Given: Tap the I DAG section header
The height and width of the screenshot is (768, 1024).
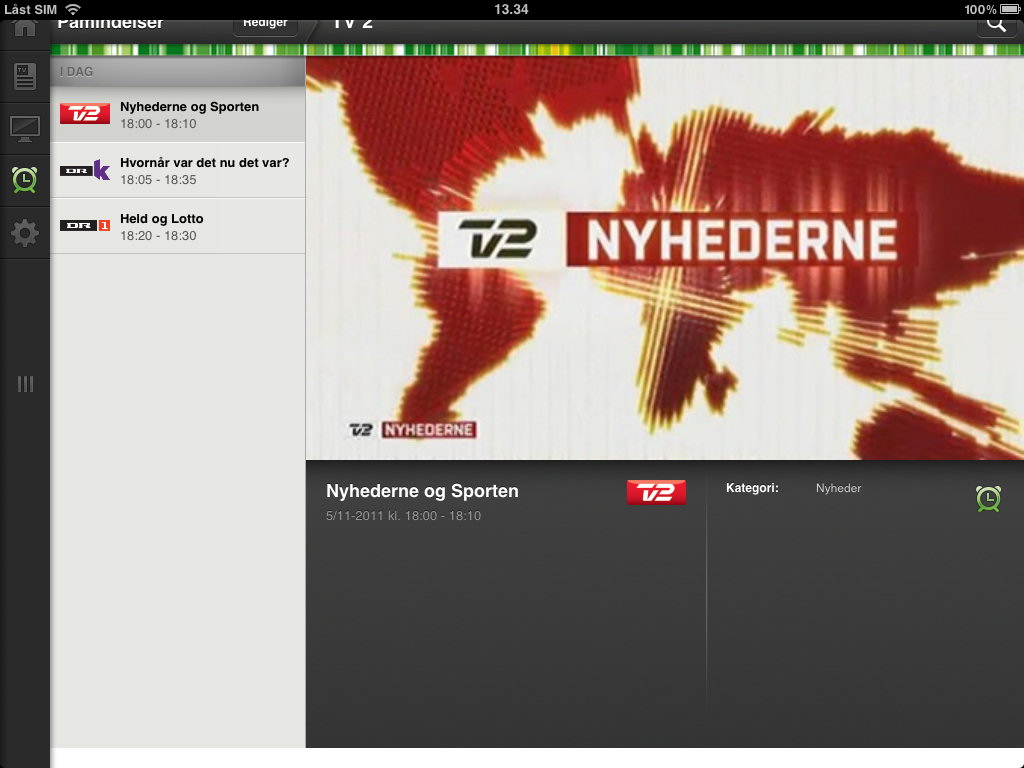Looking at the screenshot, I should coord(178,72).
